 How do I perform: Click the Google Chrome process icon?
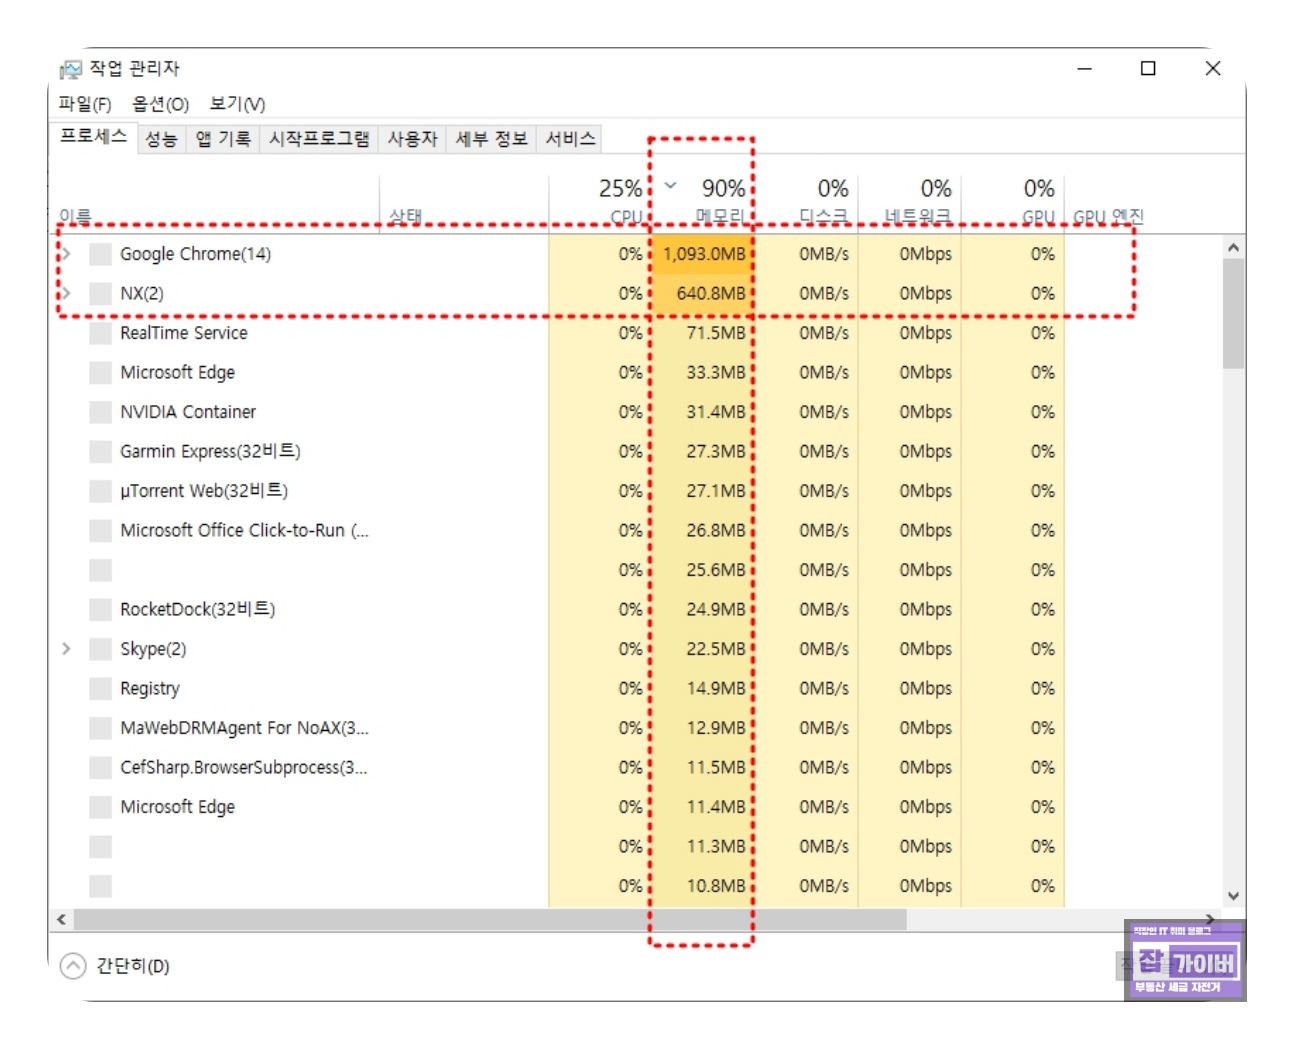(100, 254)
